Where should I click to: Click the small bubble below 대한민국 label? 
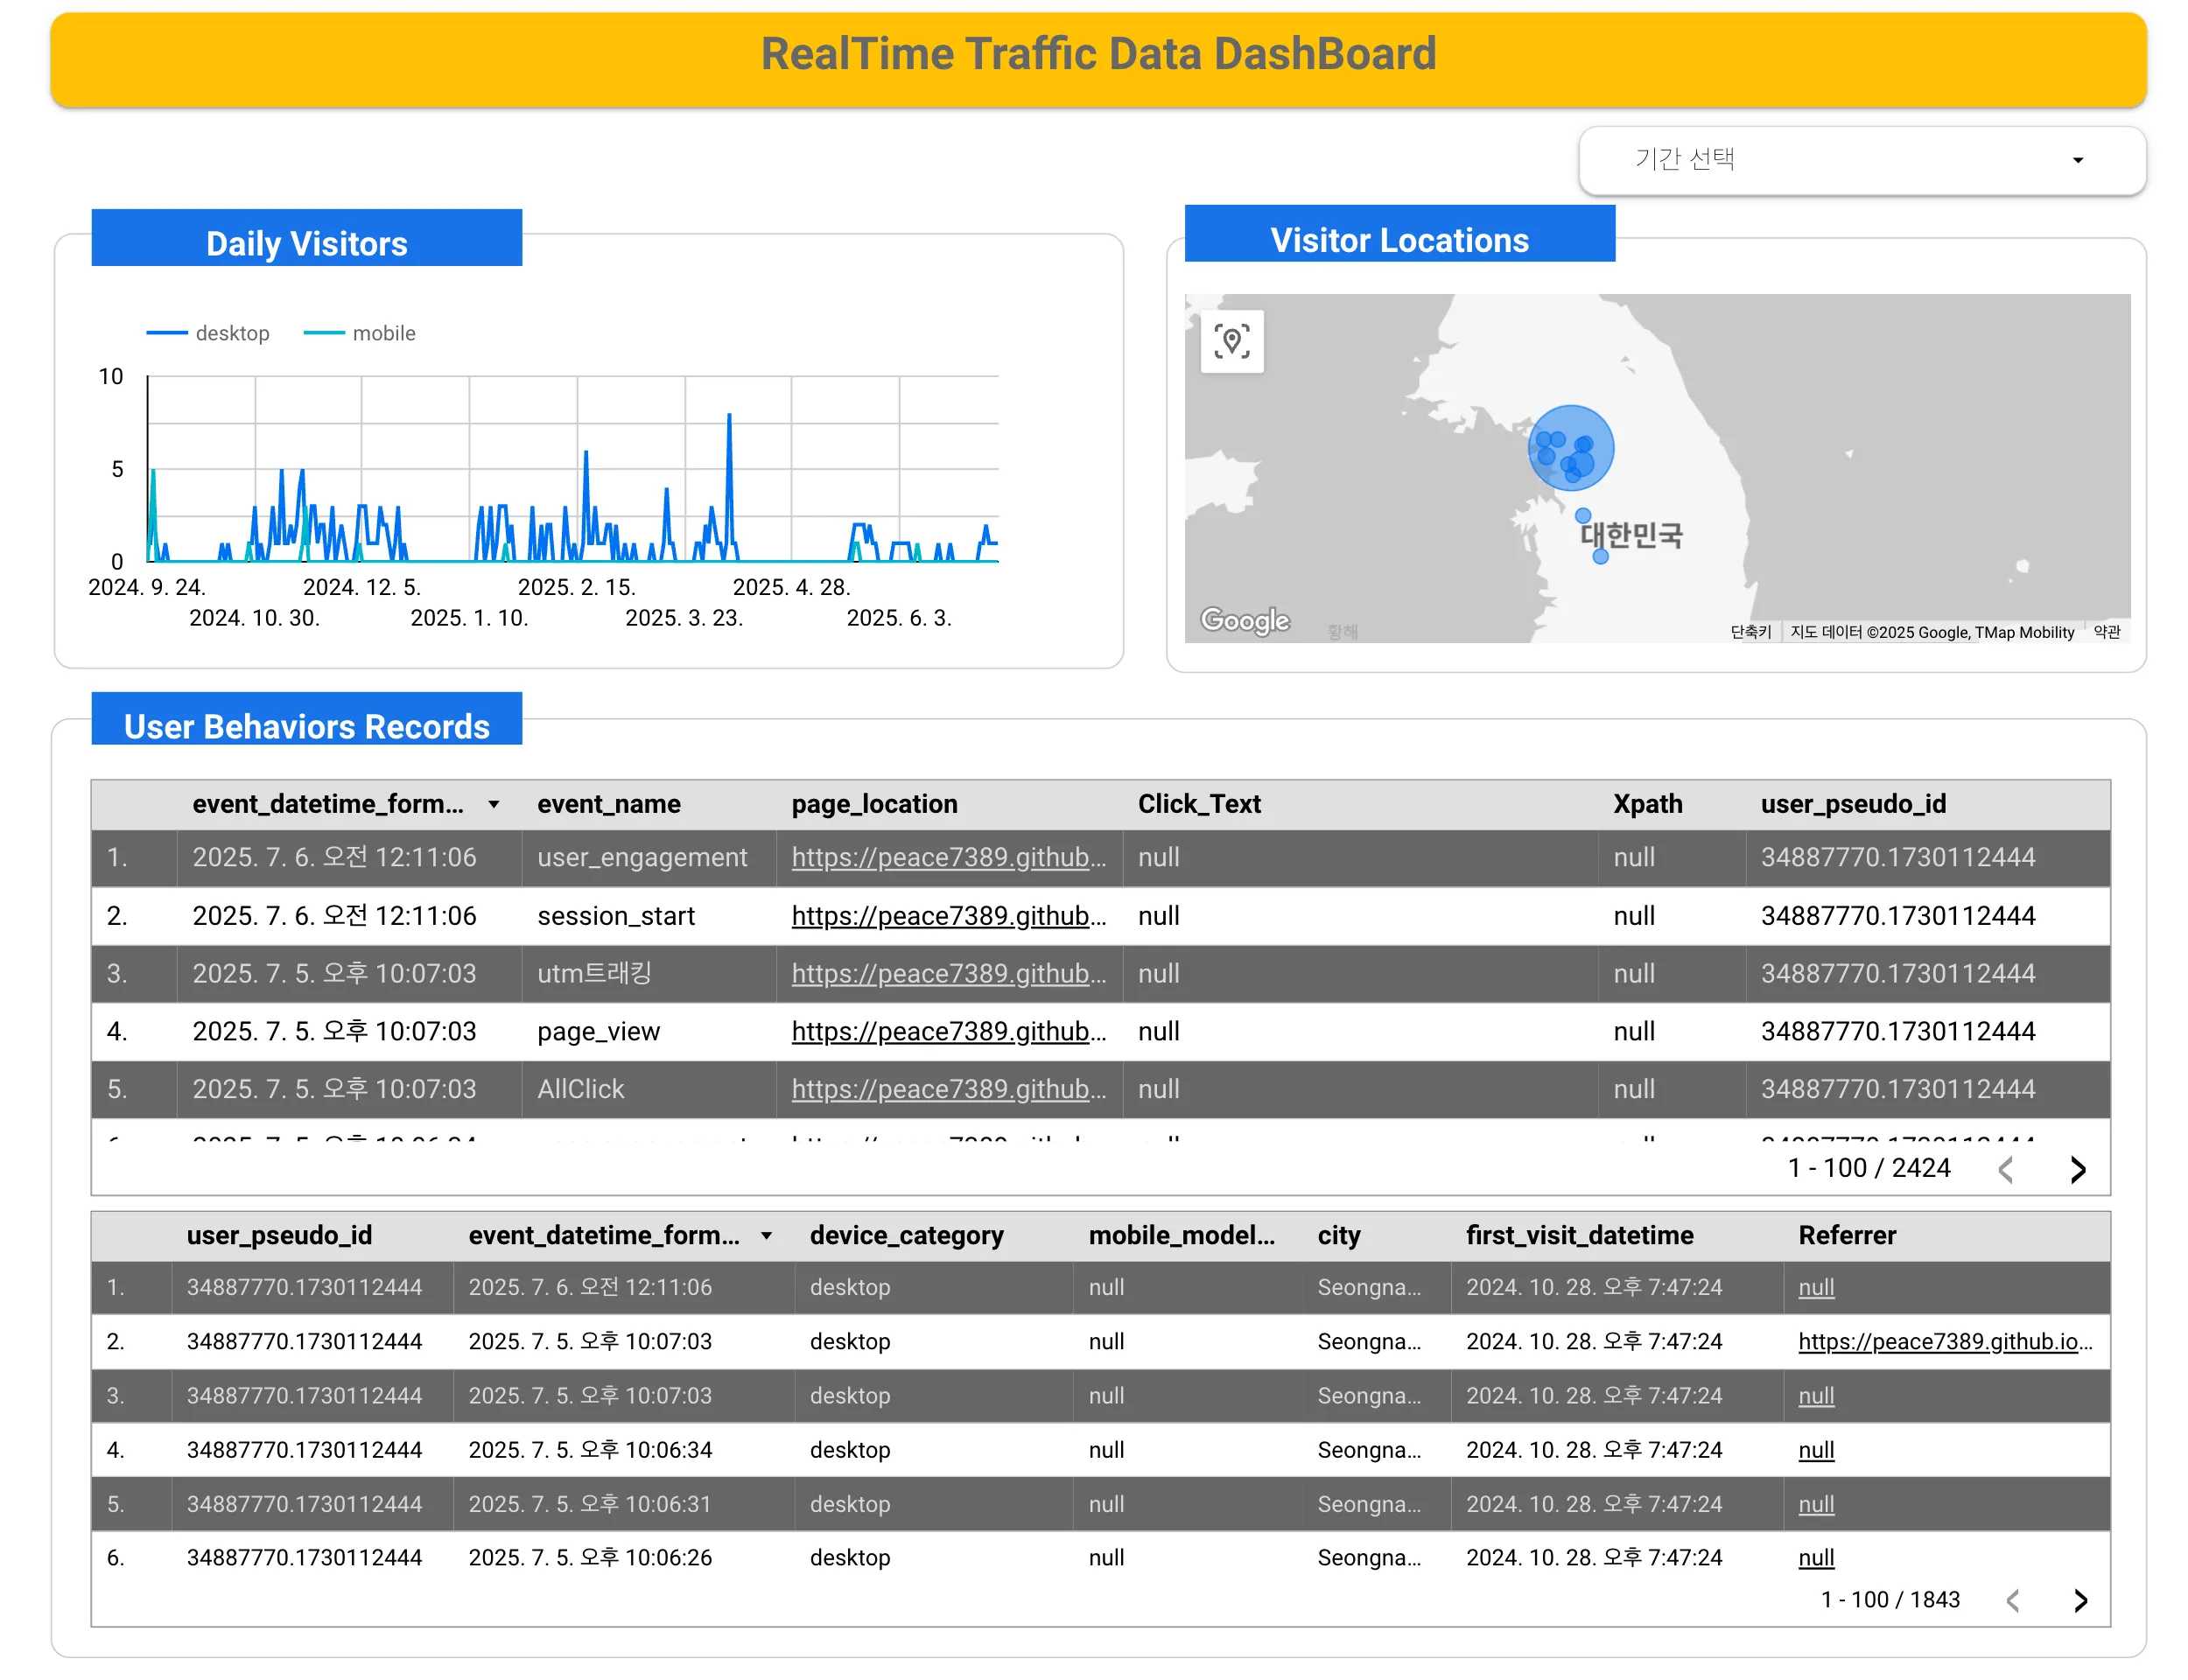(x=1600, y=557)
